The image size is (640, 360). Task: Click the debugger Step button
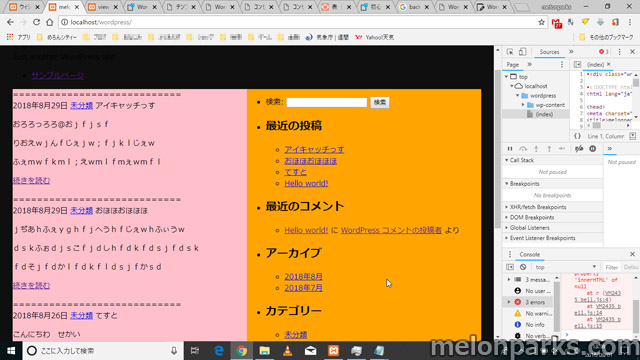point(562,149)
